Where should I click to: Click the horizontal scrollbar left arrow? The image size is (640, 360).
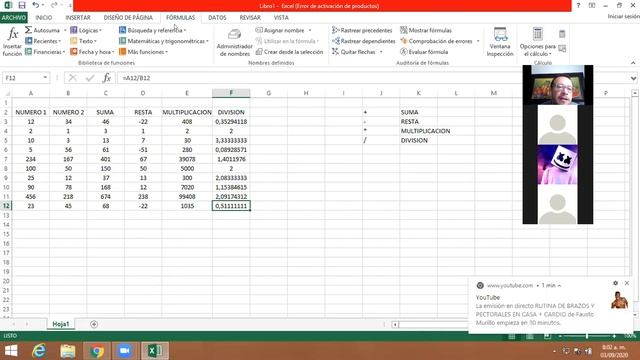click(x=395, y=324)
